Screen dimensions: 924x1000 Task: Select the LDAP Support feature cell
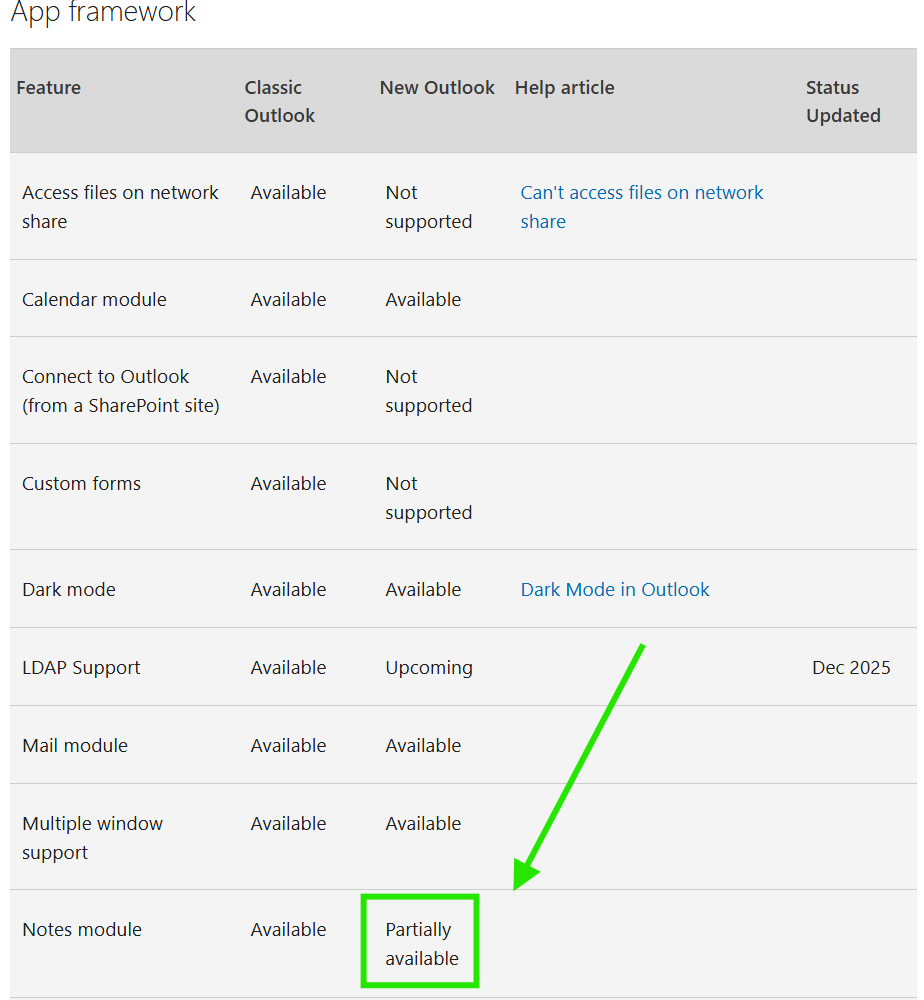tap(81, 667)
